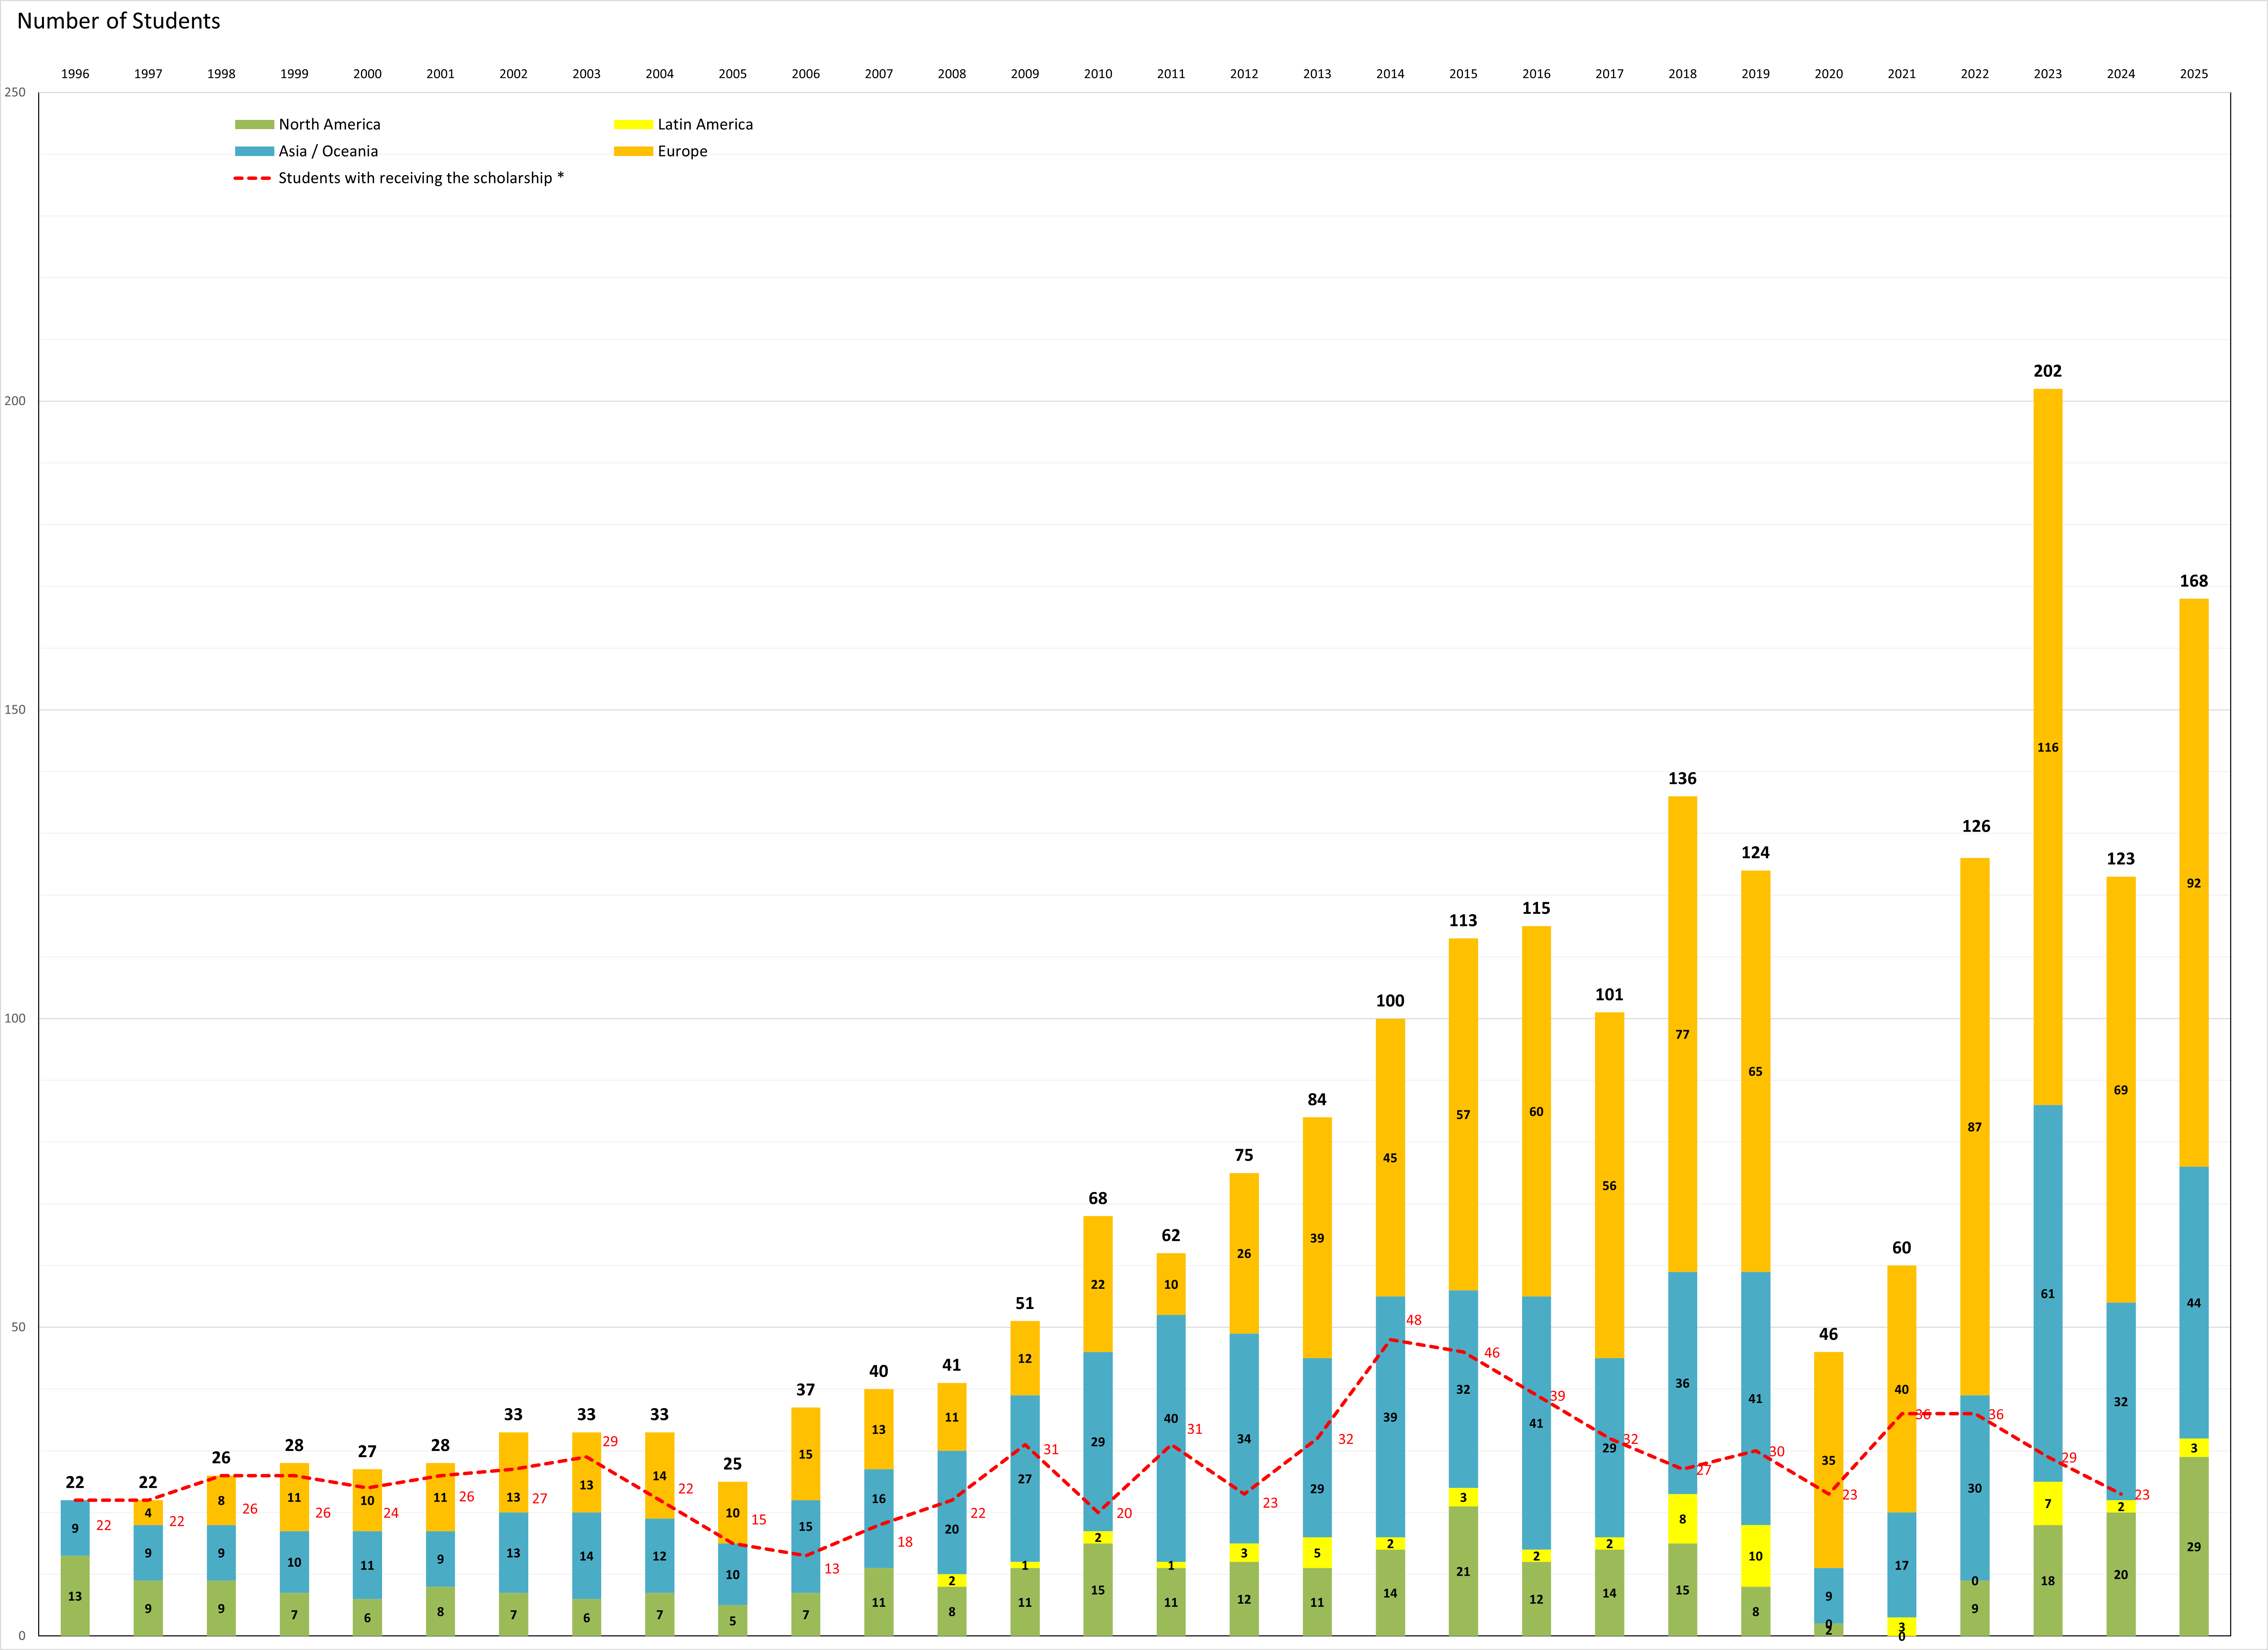Select the 2023 year axis label
Screen dimensions: 2268x1650
coord(2047,74)
